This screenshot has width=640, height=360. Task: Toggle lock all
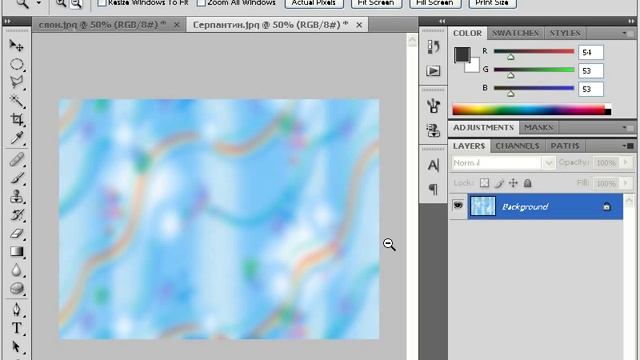[x=528, y=183]
